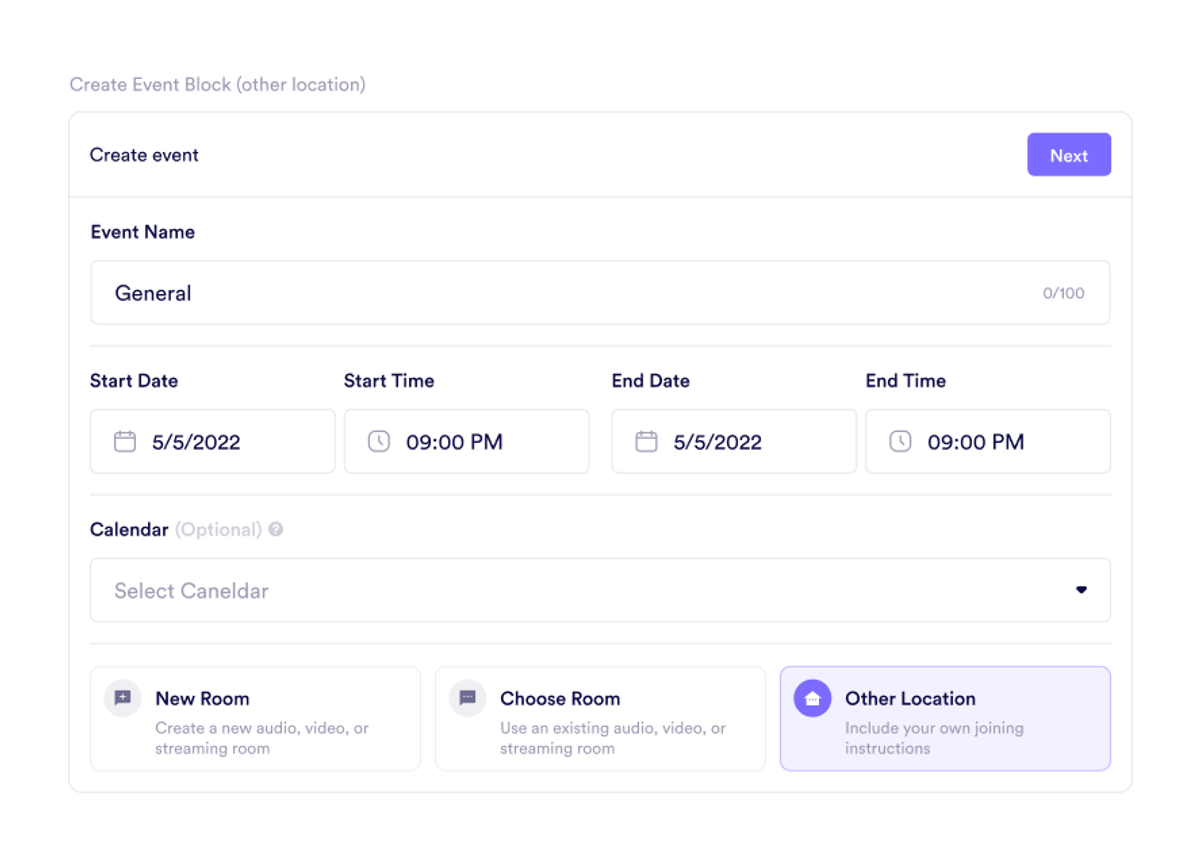Click the End Date calendar icon
This screenshot has height=860, width=1200.
[647, 441]
